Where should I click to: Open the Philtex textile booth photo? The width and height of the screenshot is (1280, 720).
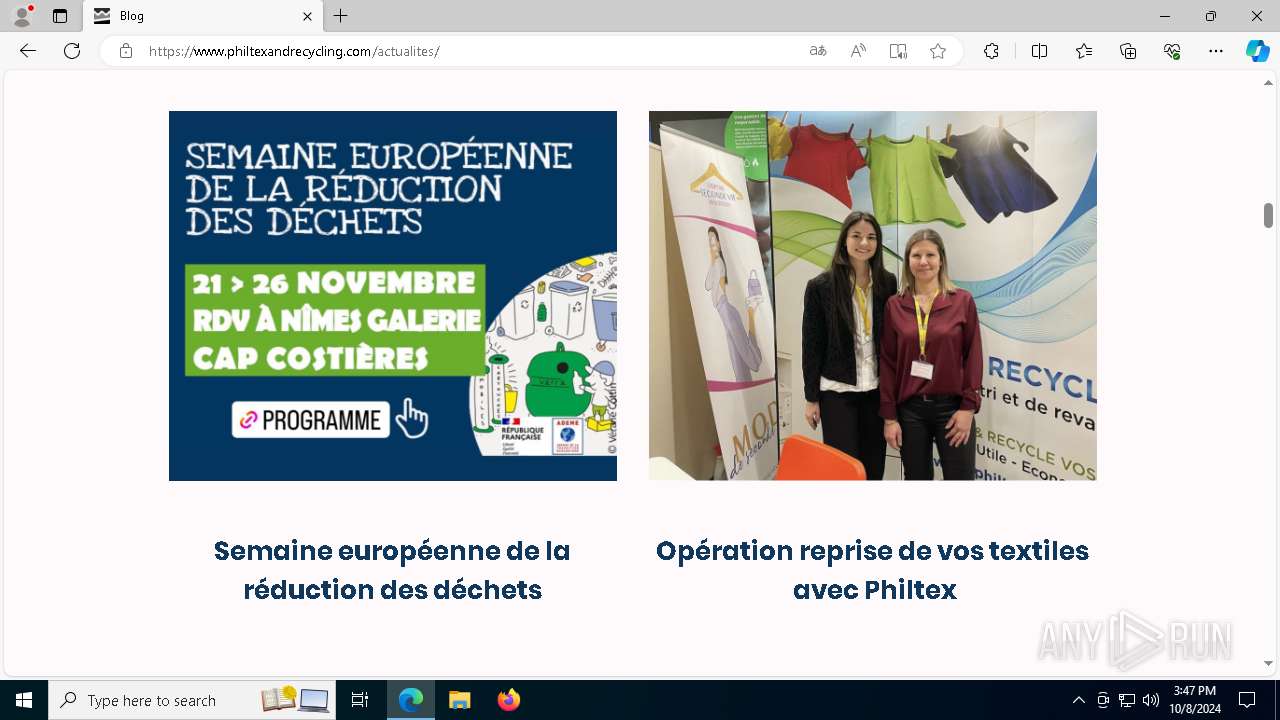(873, 296)
